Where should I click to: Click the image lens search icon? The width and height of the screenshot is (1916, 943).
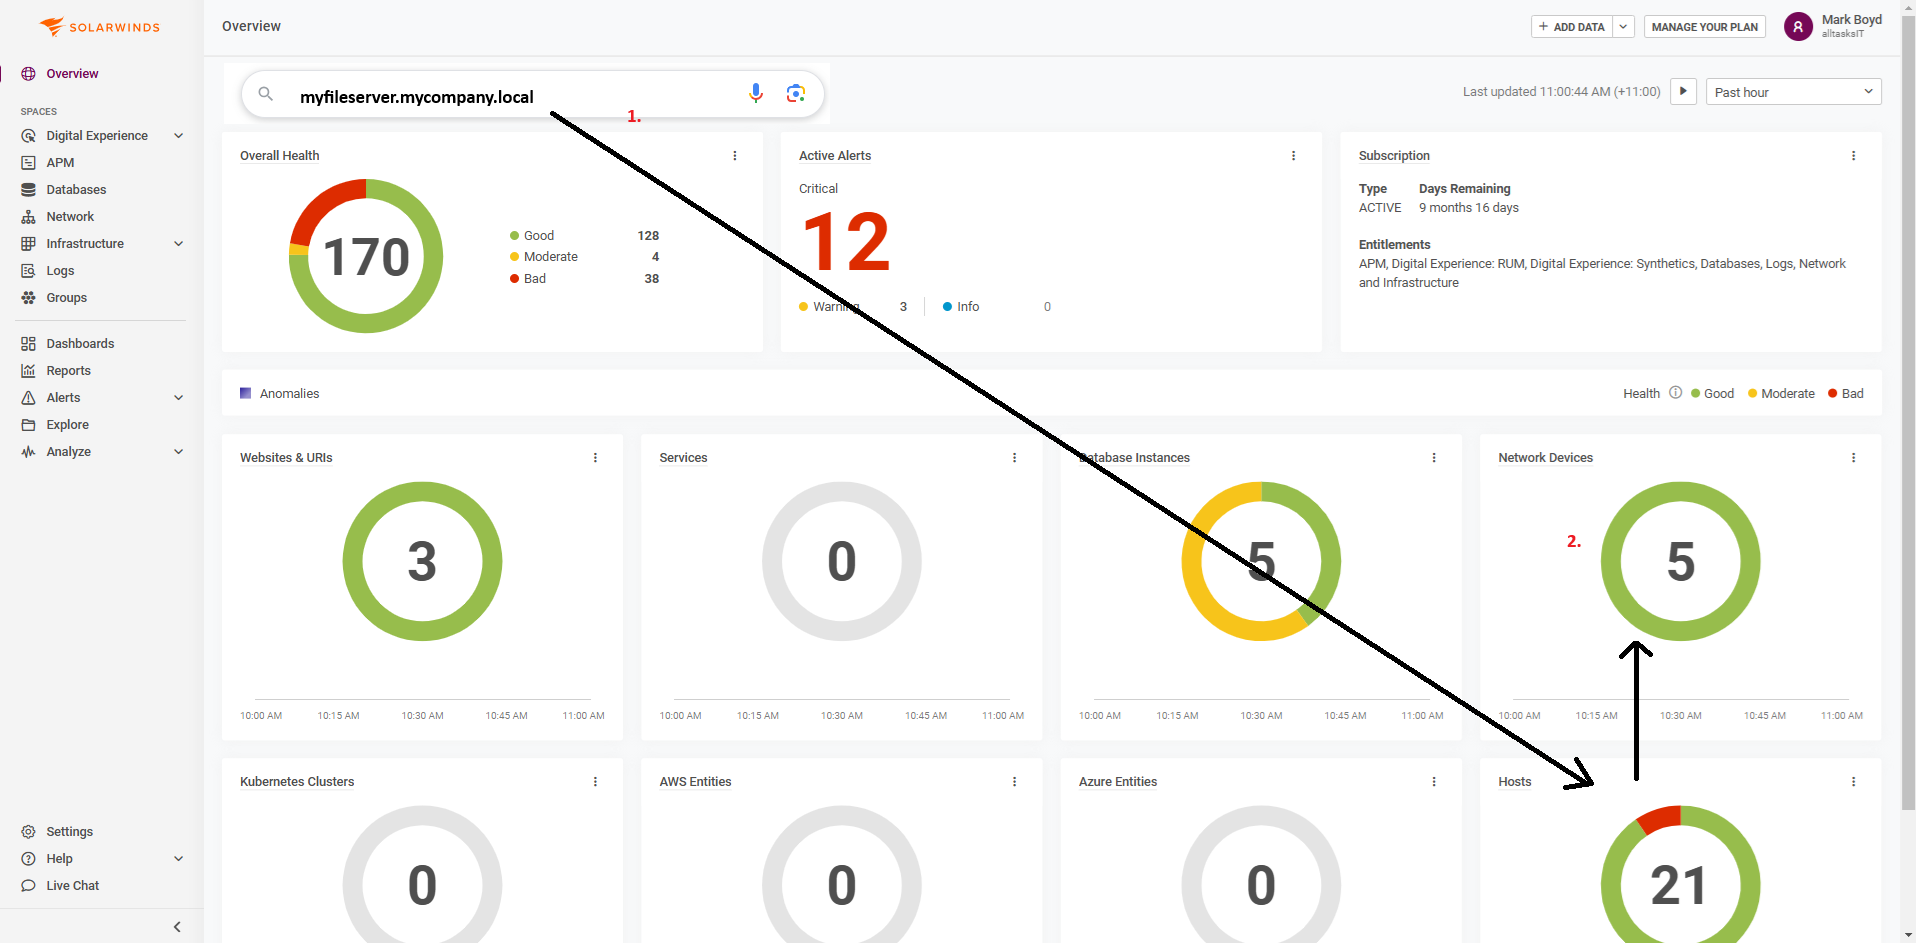tap(796, 93)
